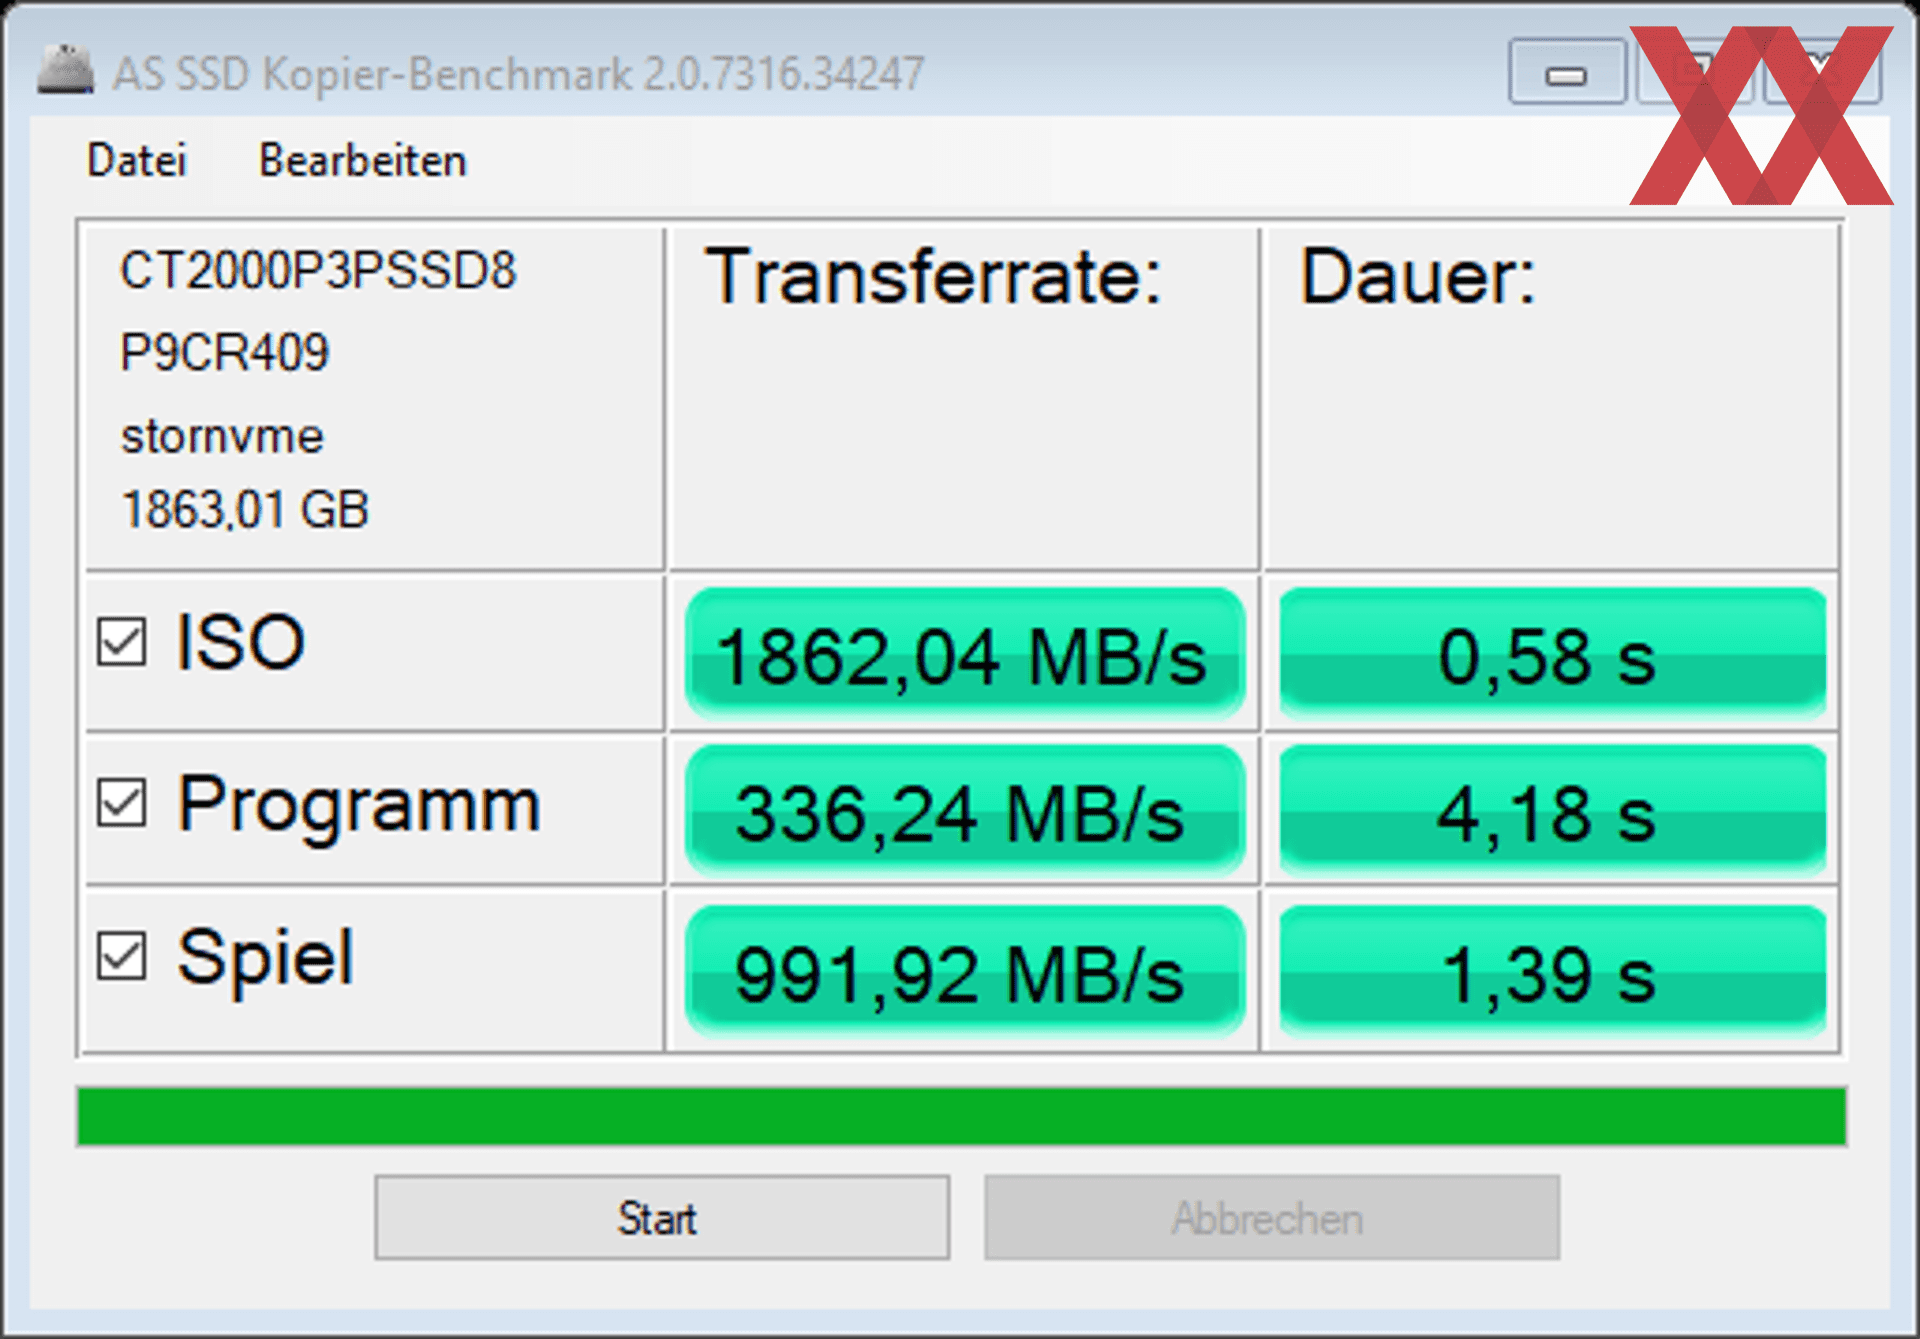Open the Bearbeiten menu

[363, 161]
